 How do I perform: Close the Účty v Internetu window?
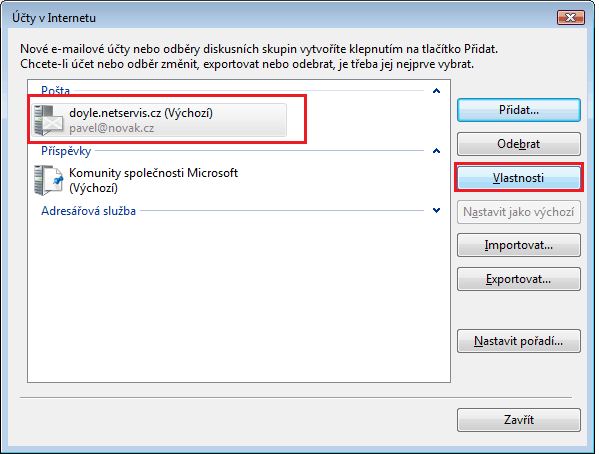pos(571,17)
